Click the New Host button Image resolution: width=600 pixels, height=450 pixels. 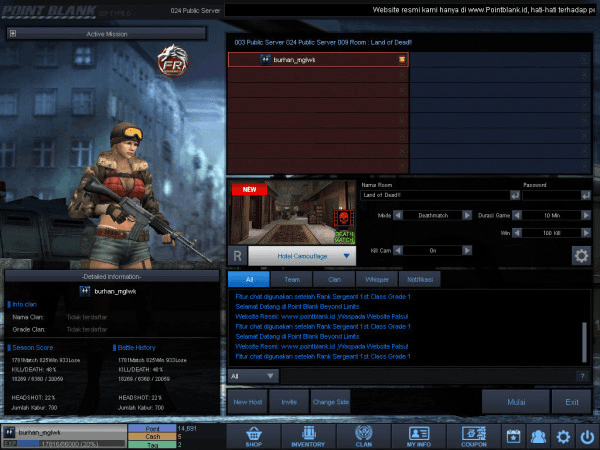point(248,402)
